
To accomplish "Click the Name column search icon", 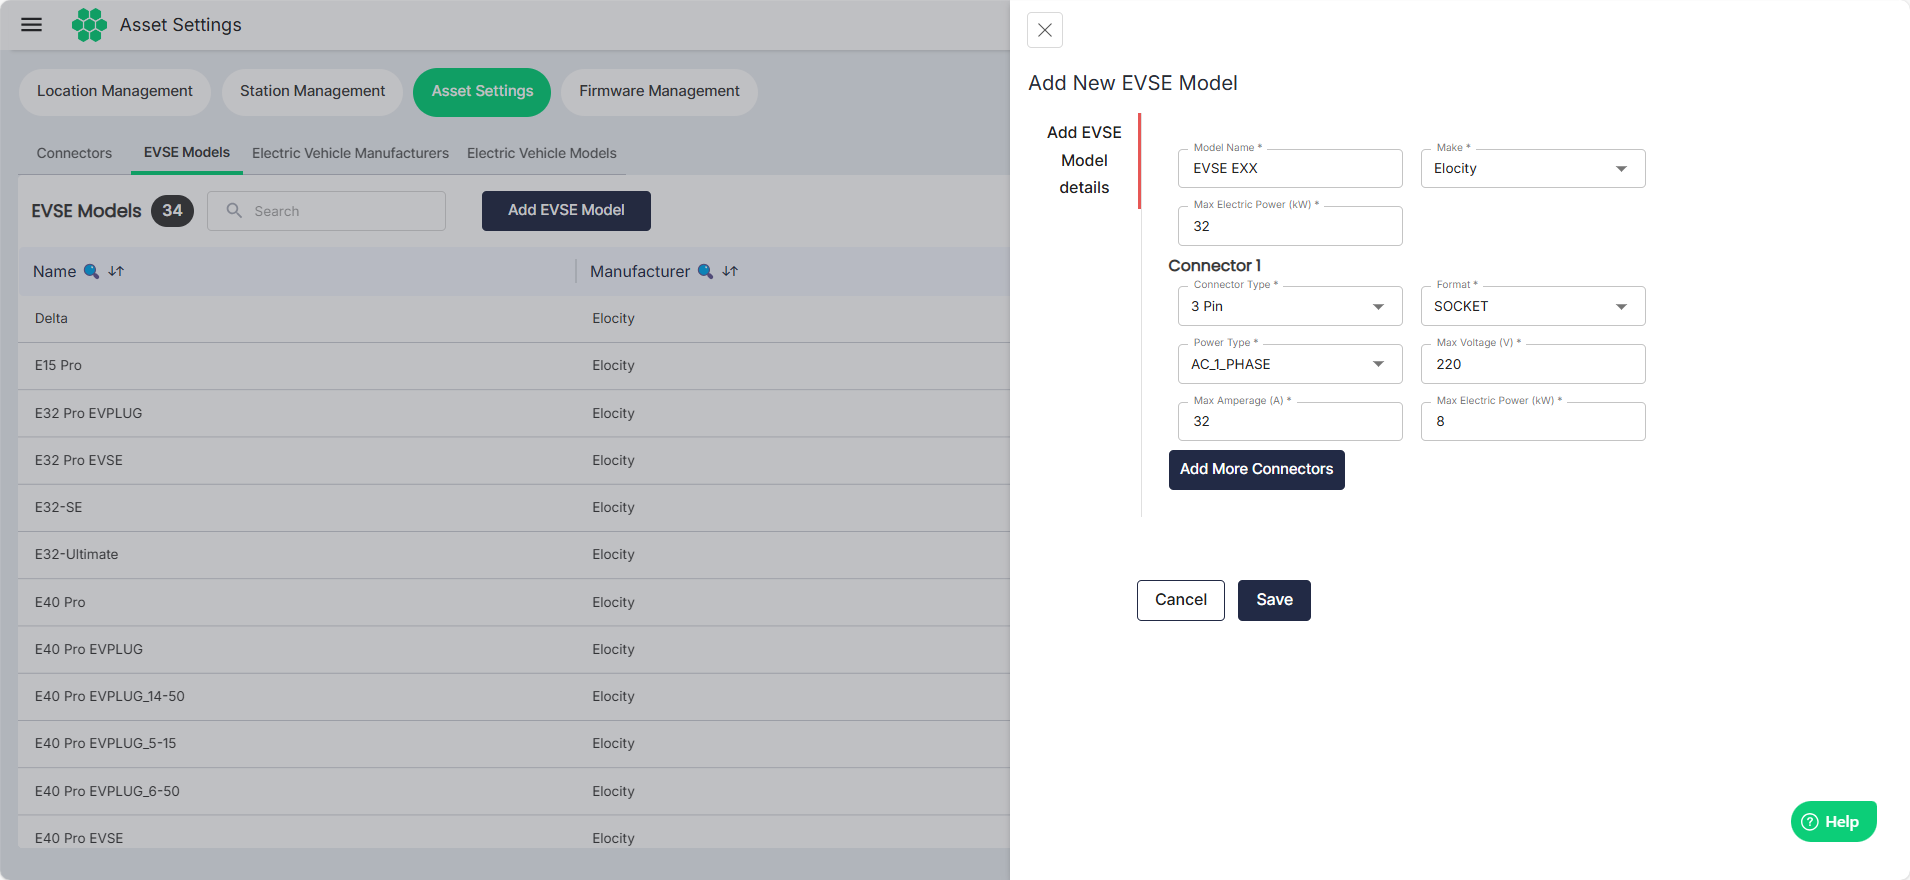I will (x=91, y=271).
